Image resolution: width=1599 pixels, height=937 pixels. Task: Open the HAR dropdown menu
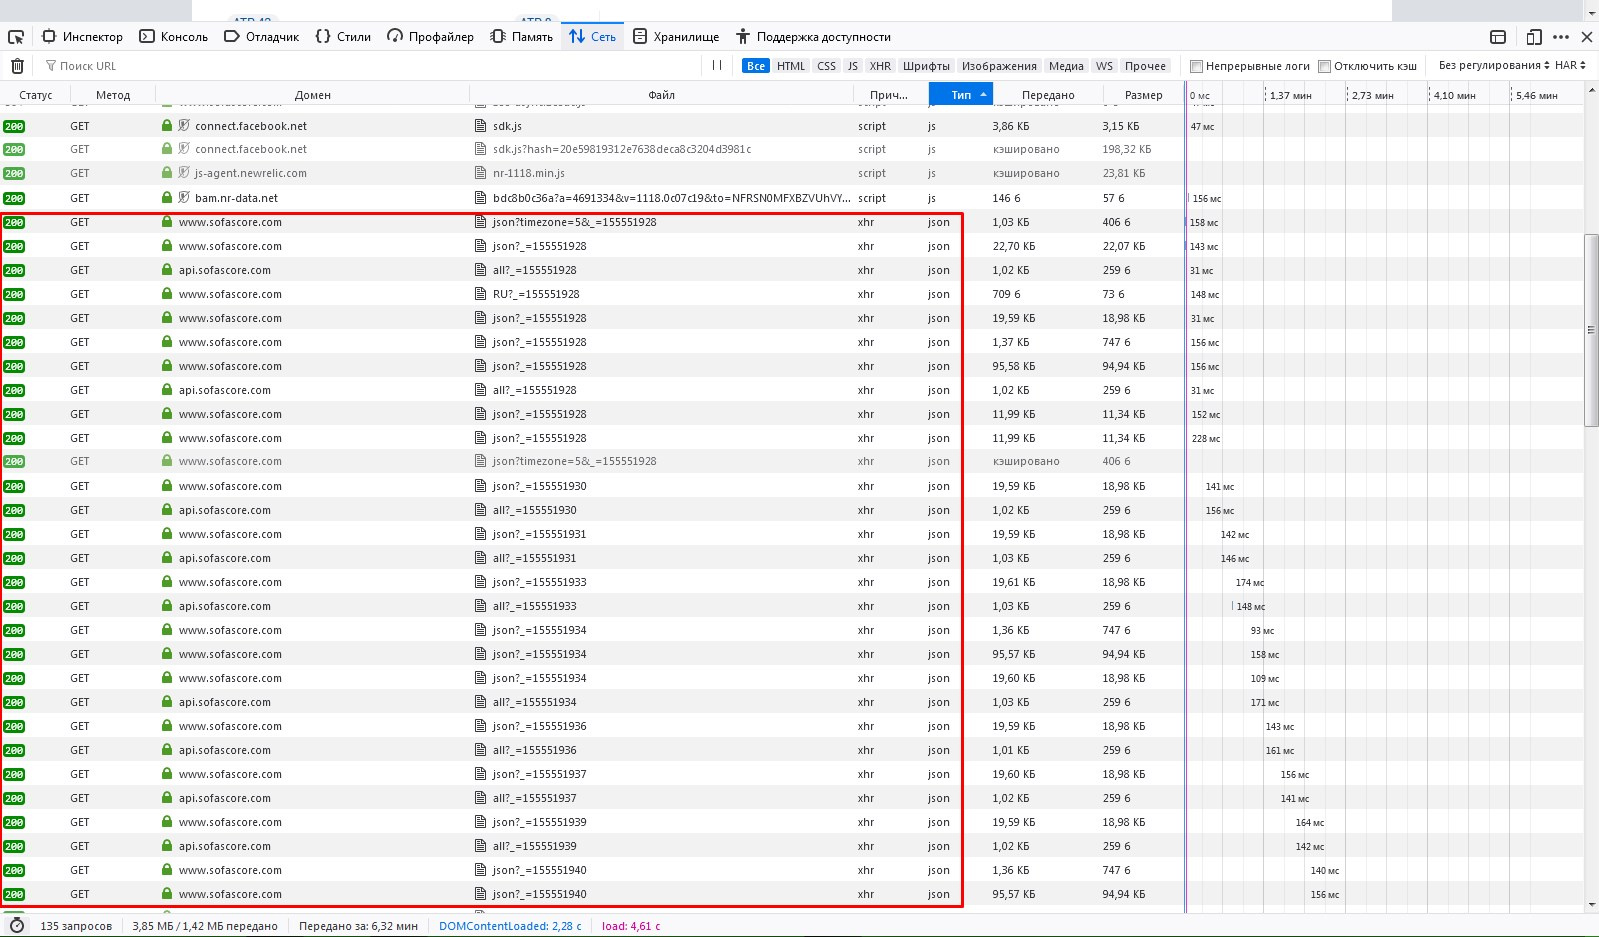click(x=1570, y=65)
